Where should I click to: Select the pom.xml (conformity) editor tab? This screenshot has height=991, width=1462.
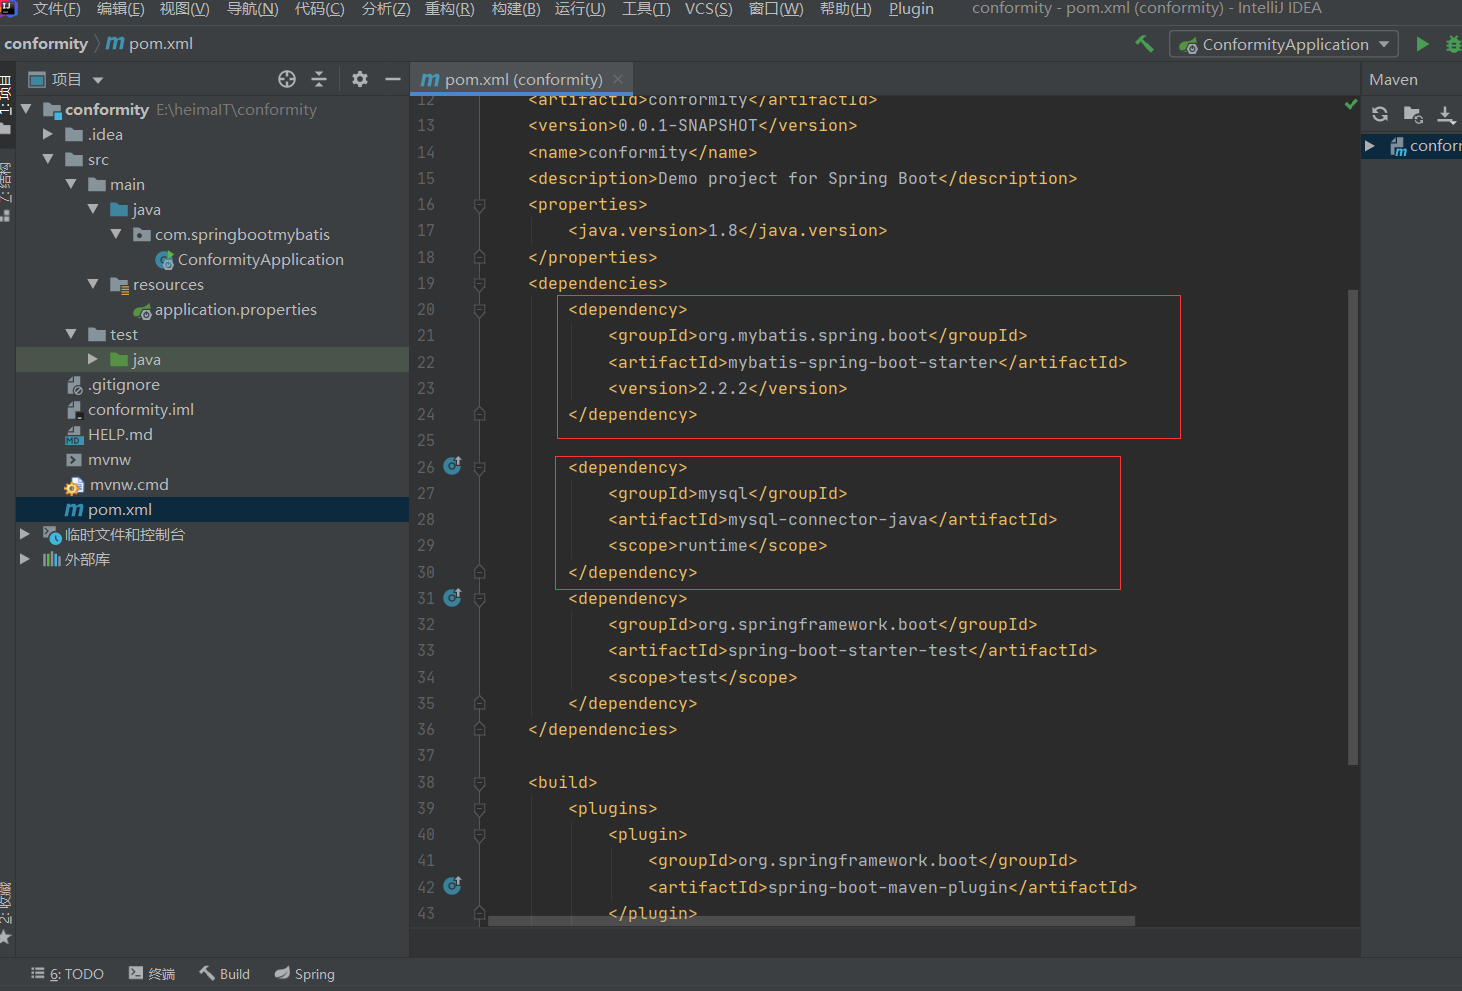[522, 79]
